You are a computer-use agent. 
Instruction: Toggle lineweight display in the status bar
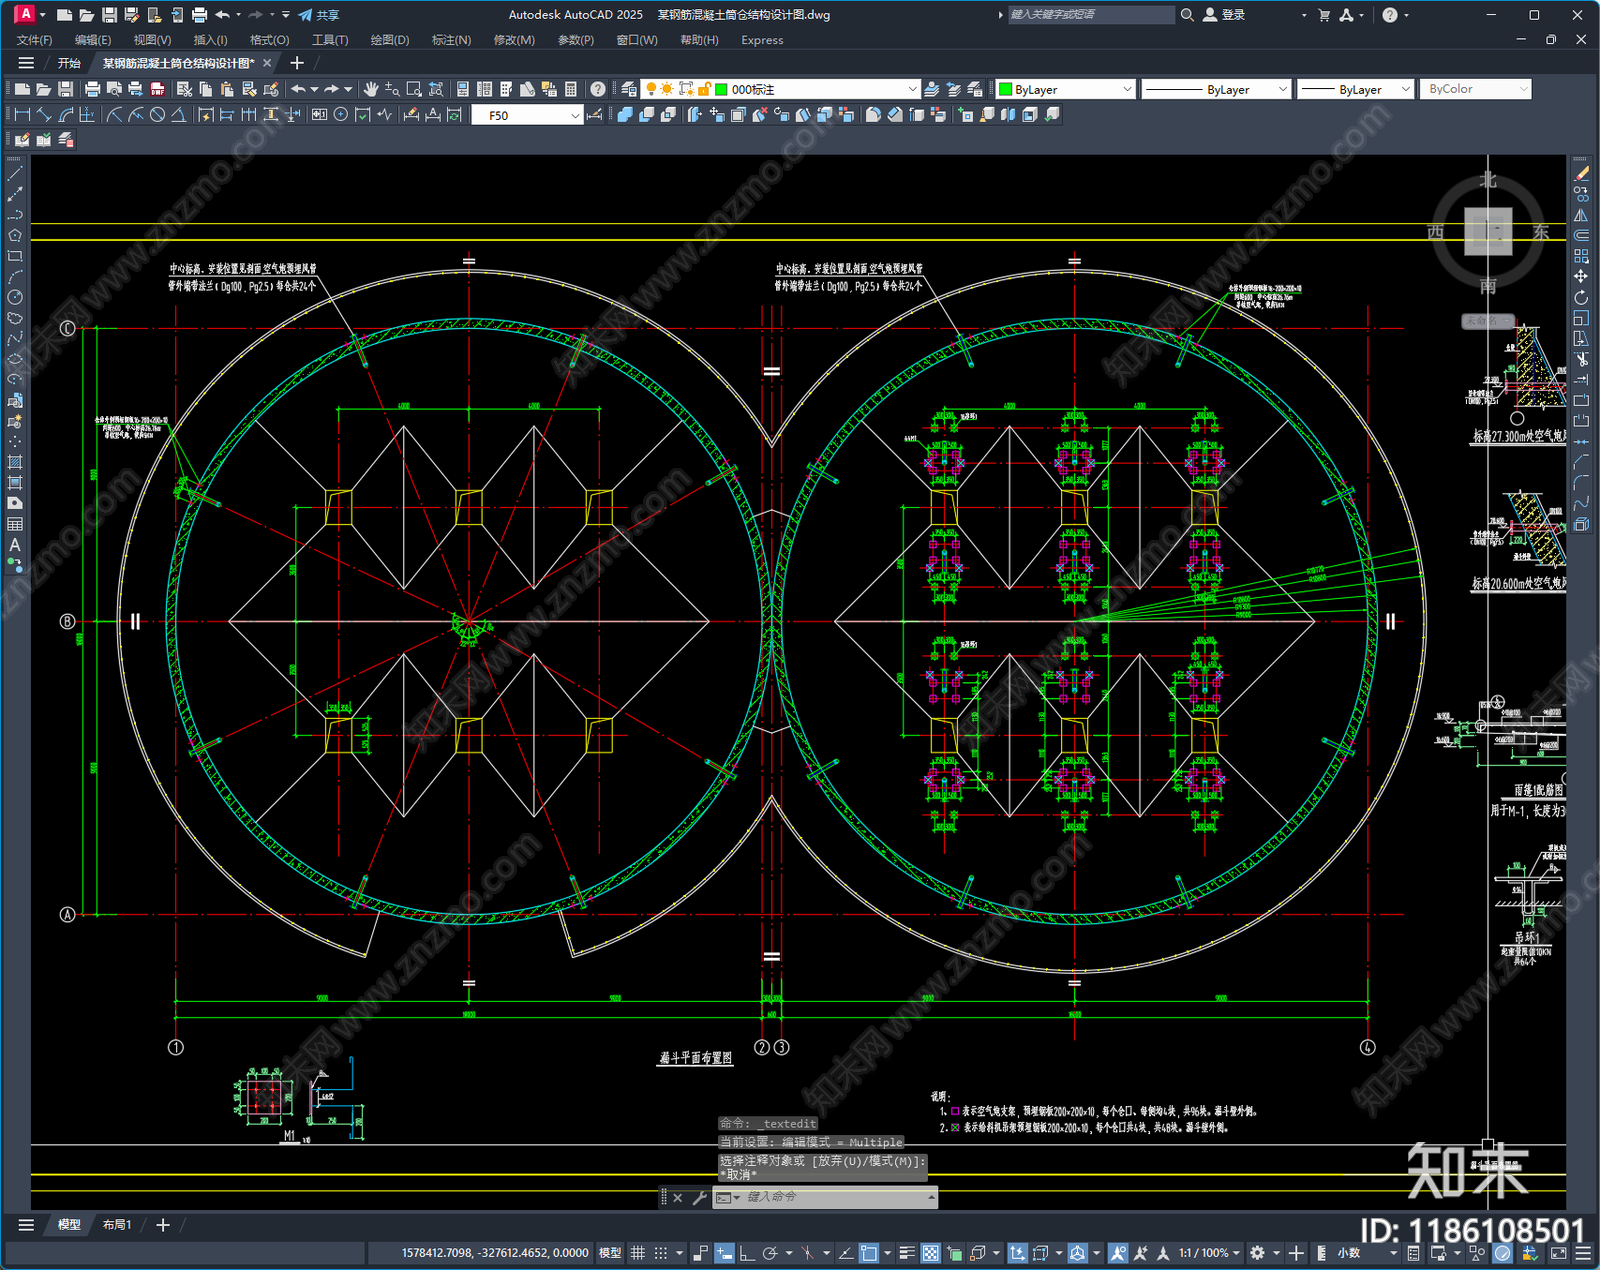907,1253
